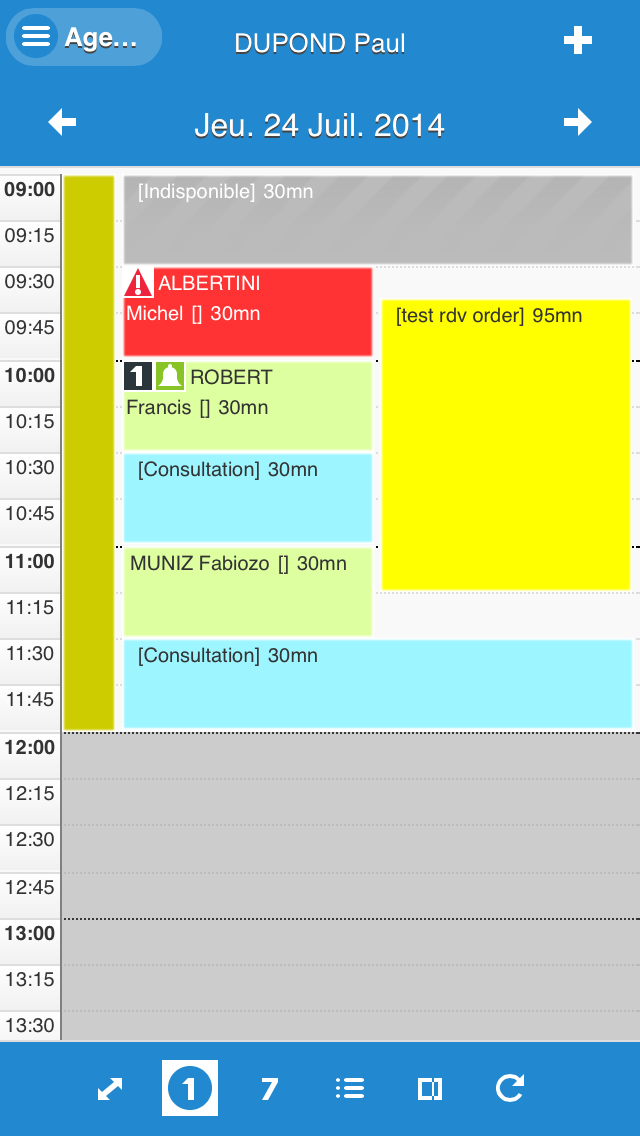Select DUPOND Paul title to change practitioner
The width and height of the screenshot is (640, 1136).
pos(320,43)
